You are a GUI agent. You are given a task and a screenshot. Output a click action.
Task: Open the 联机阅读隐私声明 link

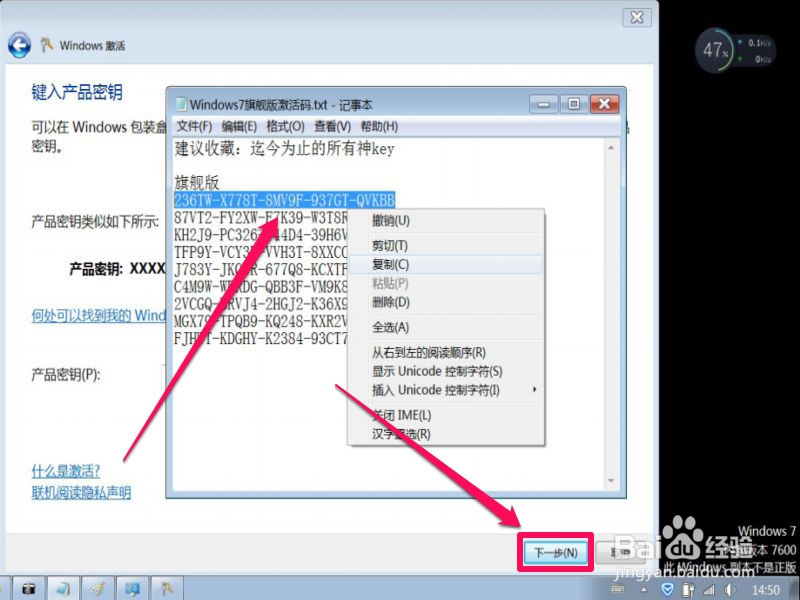tap(81, 492)
